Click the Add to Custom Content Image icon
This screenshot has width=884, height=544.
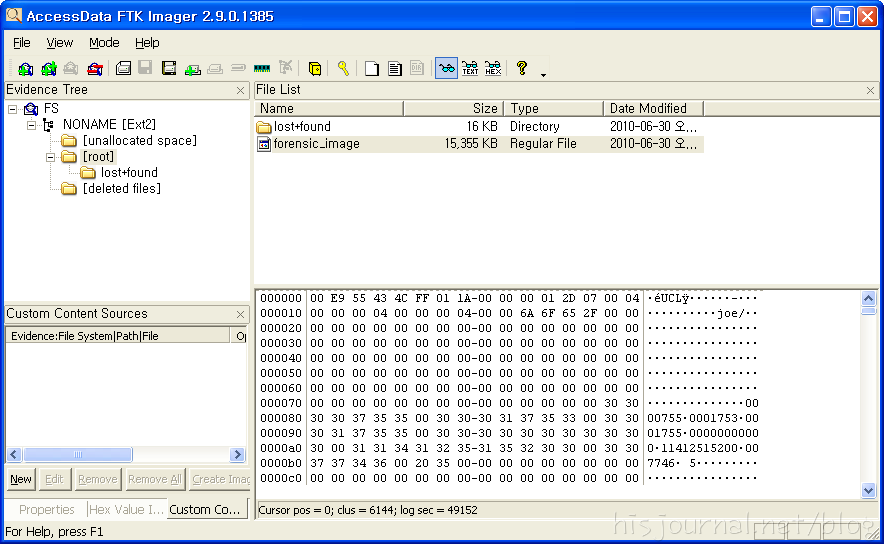[x=192, y=69]
